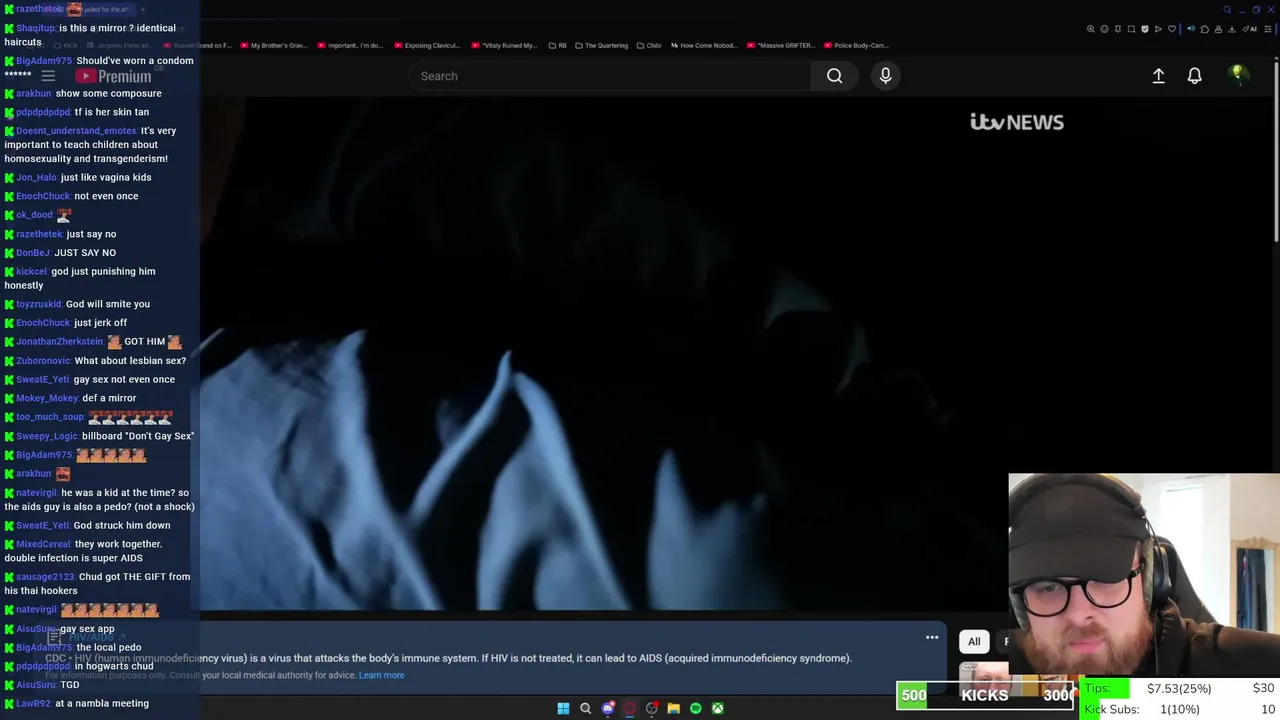Viewport: 1280px width, 720px height.
Task: Open Discord from the taskbar
Action: pos(607,708)
